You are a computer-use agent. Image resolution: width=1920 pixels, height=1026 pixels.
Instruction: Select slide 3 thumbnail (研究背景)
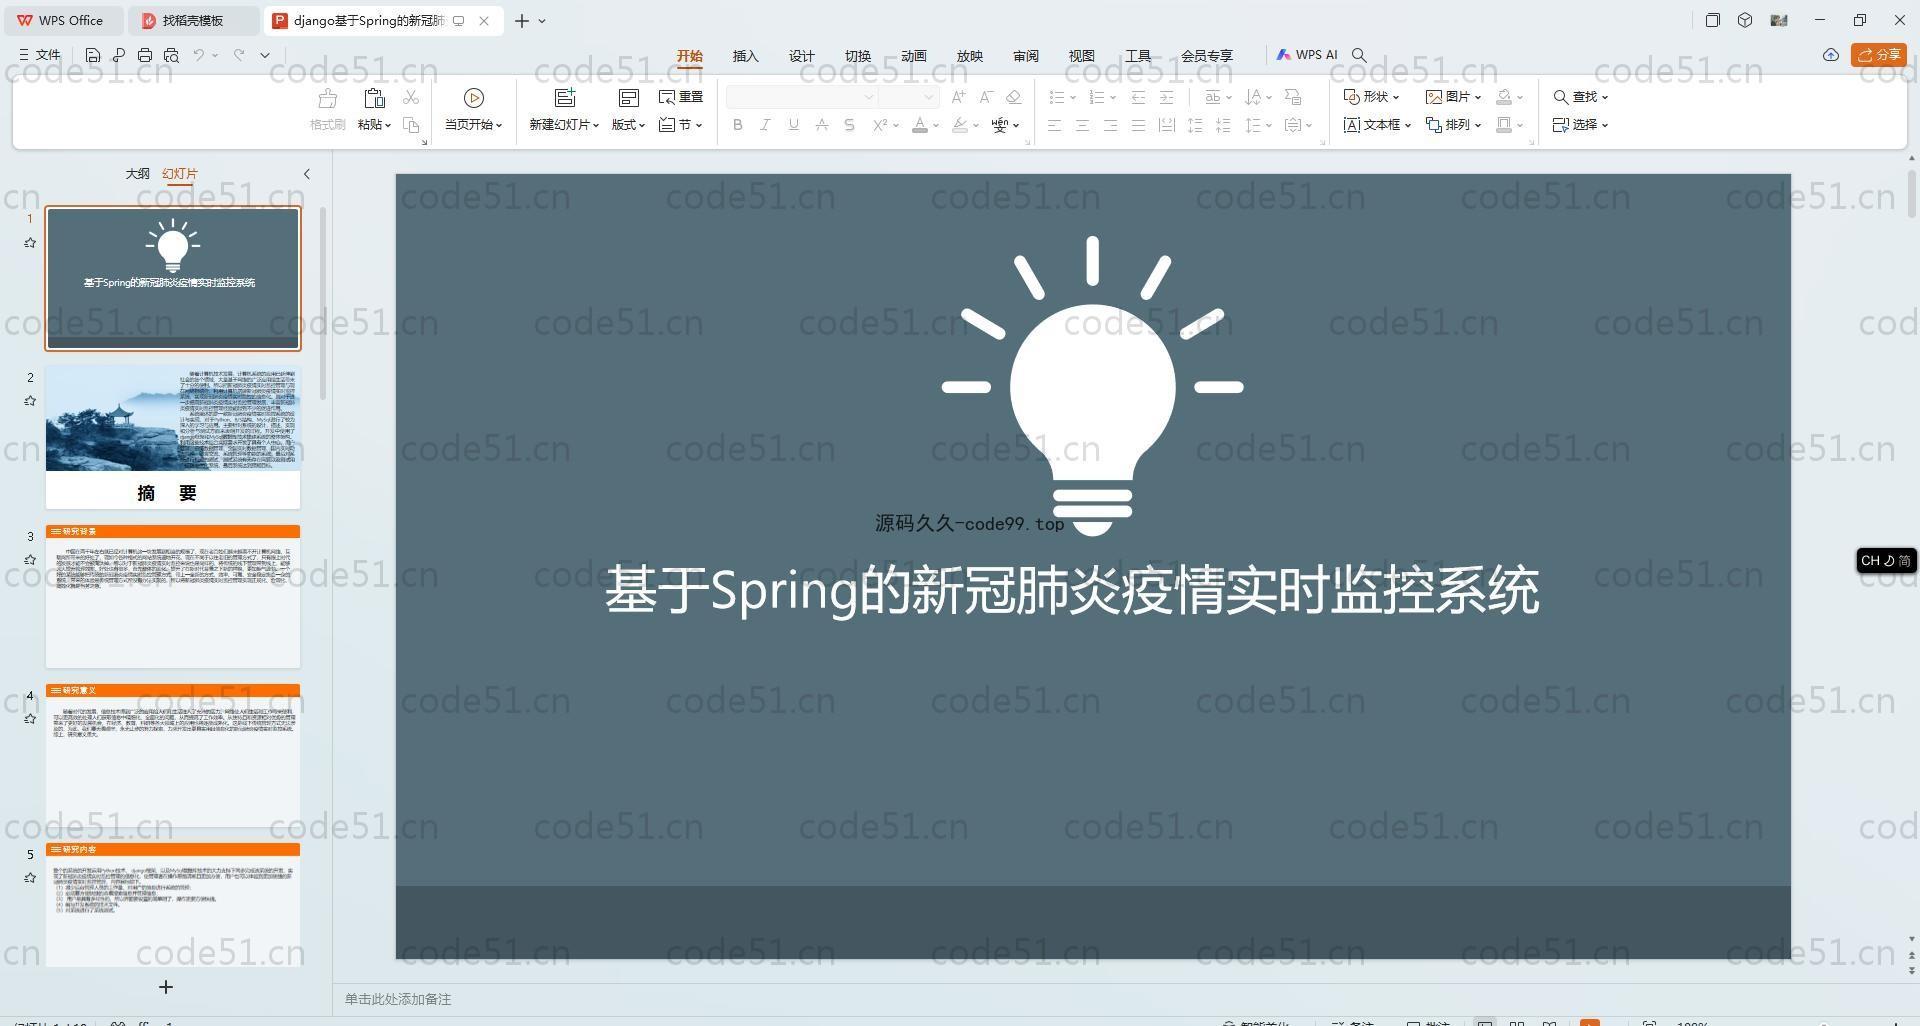[172, 596]
